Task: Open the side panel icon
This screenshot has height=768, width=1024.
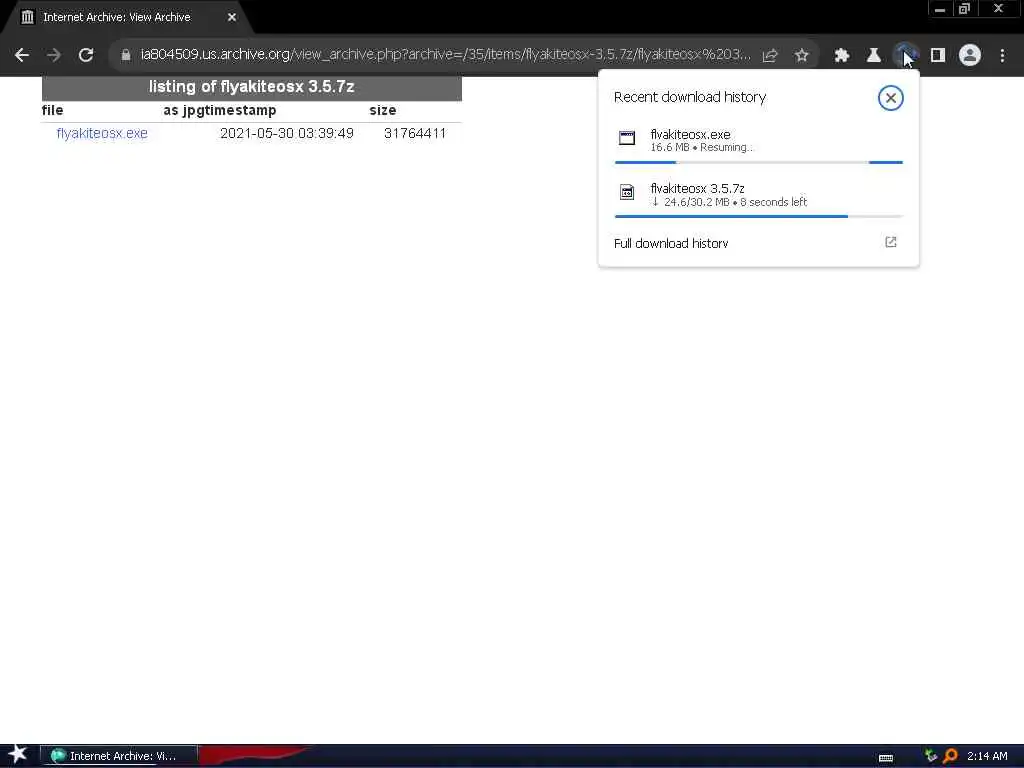Action: pyautogui.click(x=938, y=56)
